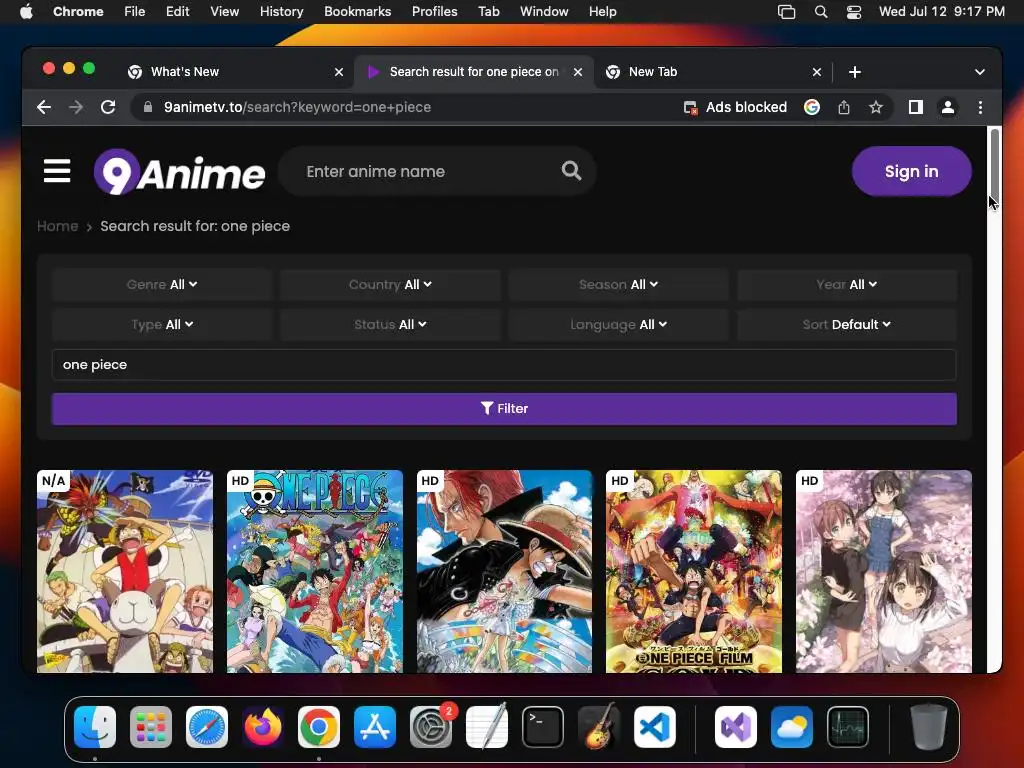Open the Chrome profile avatar
1024x768 pixels.
[948, 107]
